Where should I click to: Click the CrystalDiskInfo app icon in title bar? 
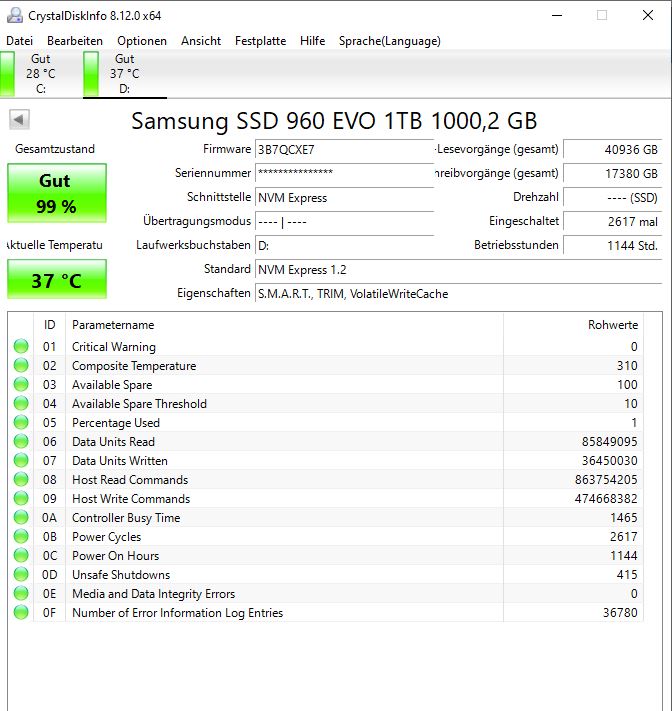coord(15,15)
